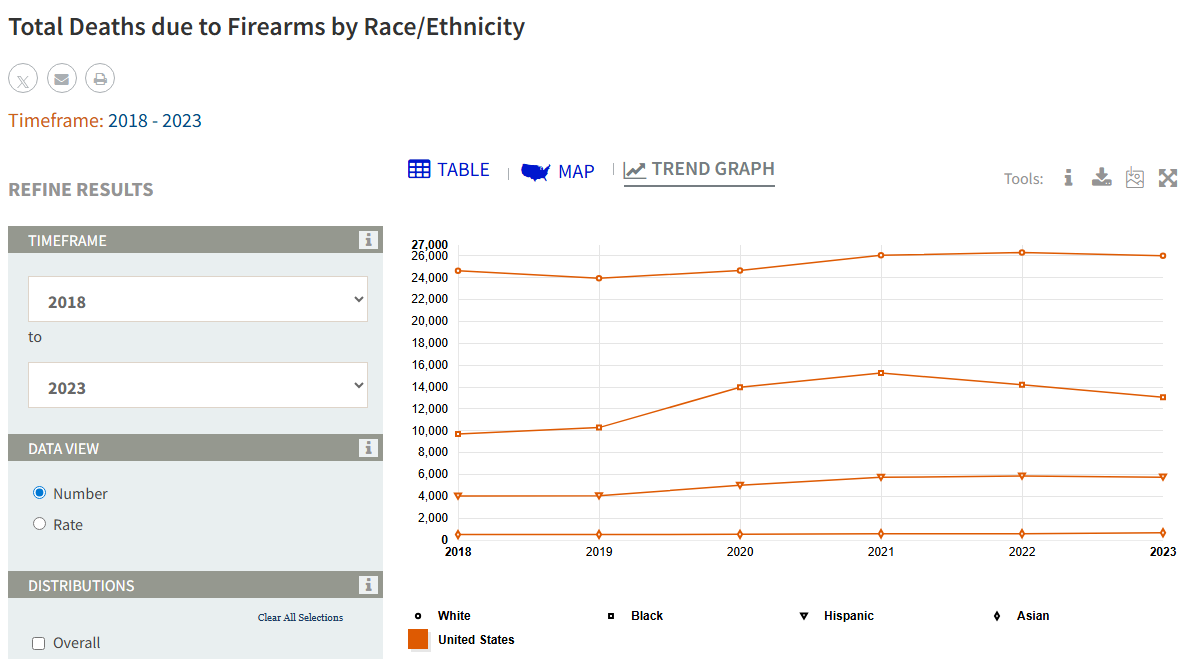Open the start year 2018 dropdown
The width and height of the screenshot is (1192, 659).
(198, 299)
